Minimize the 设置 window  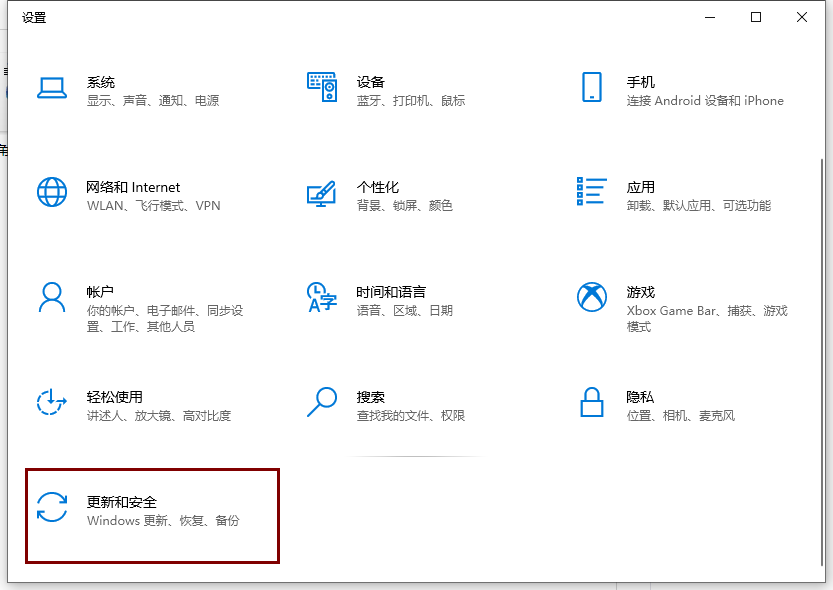pyautogui.click(x=710, y=17)
